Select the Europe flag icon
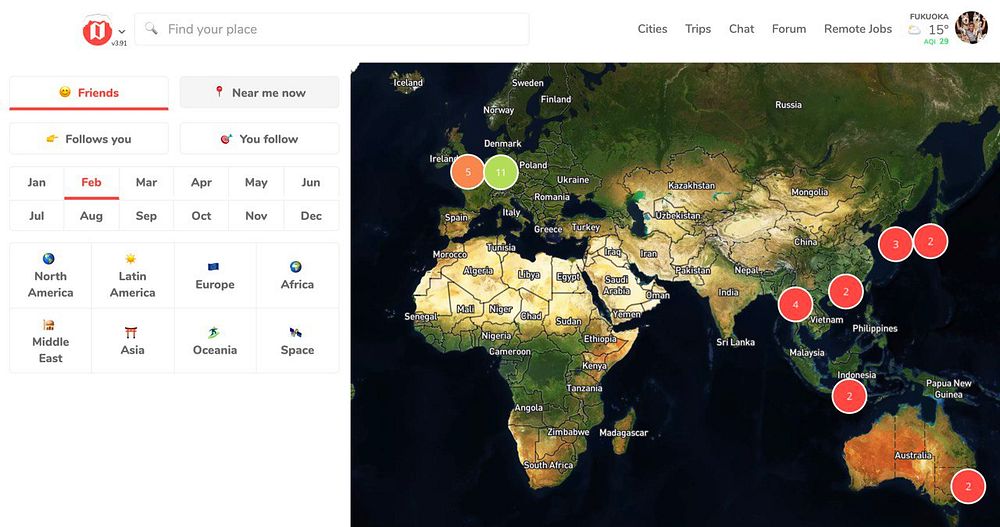 click(x=214, y=266)
